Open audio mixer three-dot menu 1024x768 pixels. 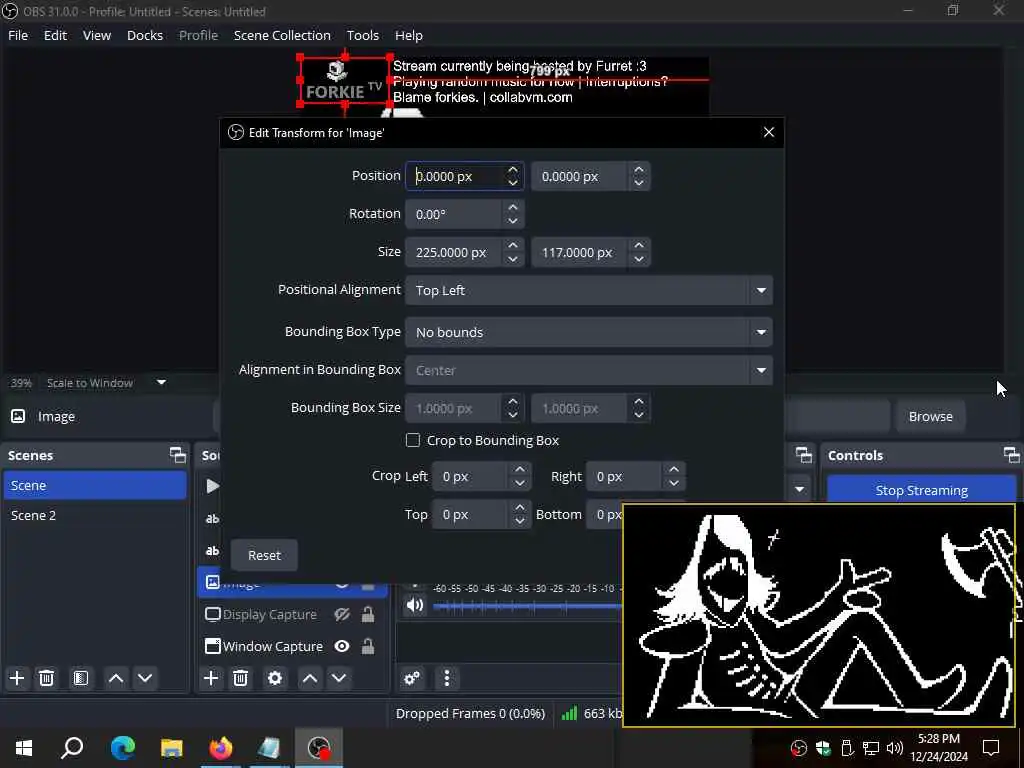click(x=447, y=678)
